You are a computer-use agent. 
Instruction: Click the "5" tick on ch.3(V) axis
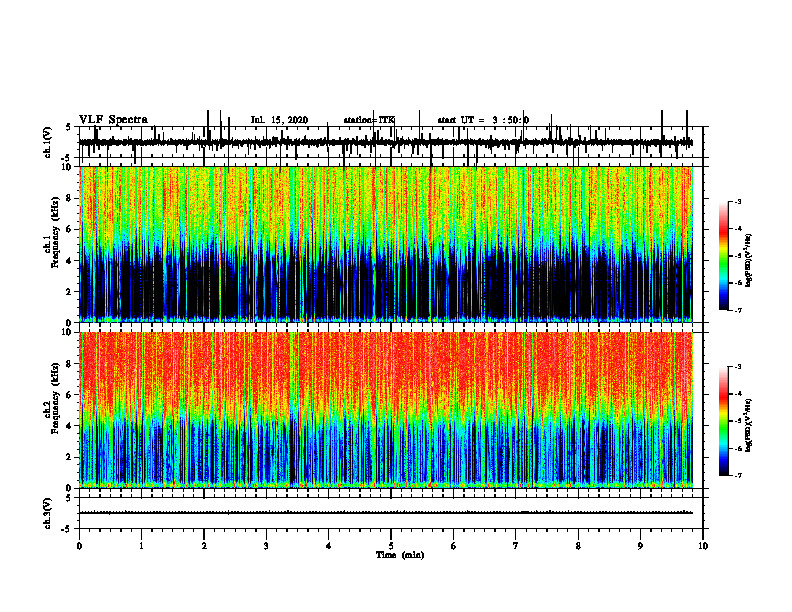pos(70,498)
